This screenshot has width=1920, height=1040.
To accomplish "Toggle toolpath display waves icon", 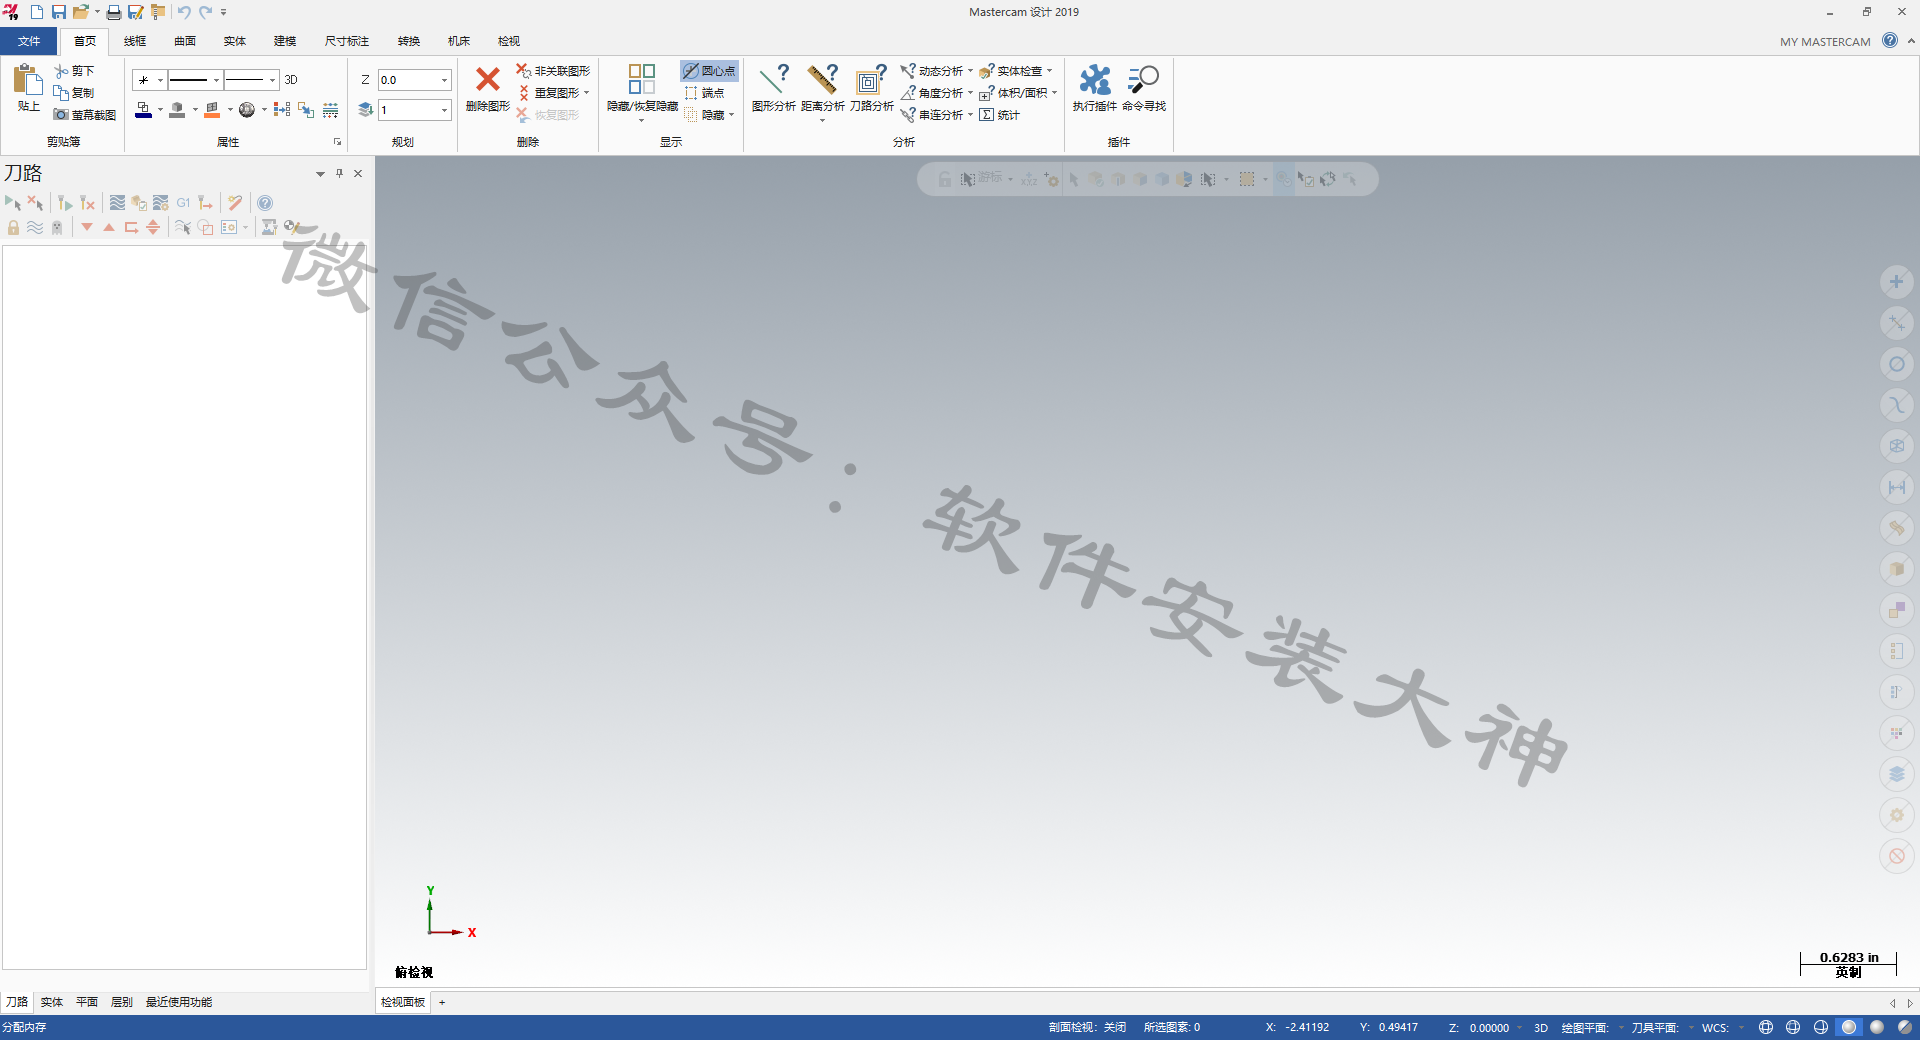I will click(35, 227).
